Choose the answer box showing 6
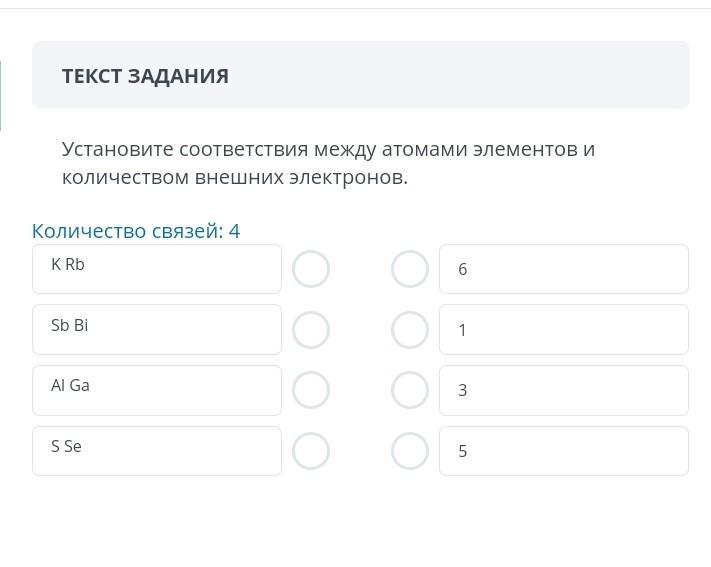 pos(563,269)
